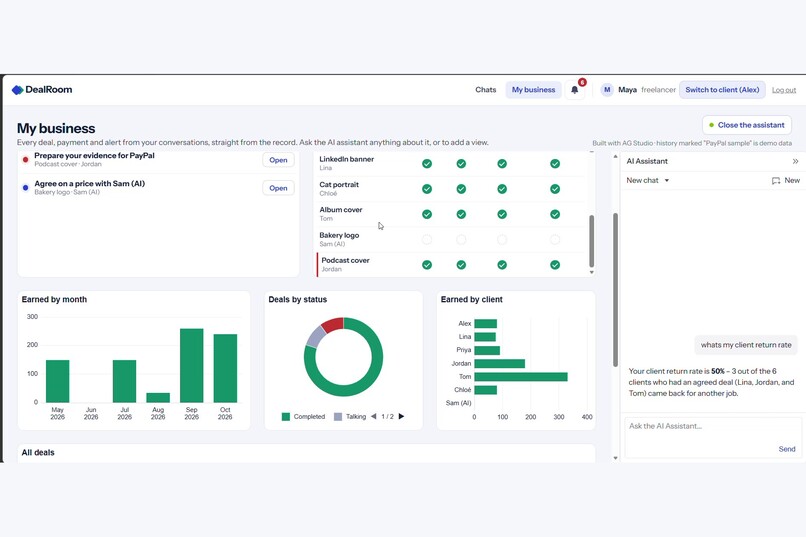This screenshot has width=806, height=537.
Task: Click the Tom bar in Earned by client
Action: click(x=521, y=377)
